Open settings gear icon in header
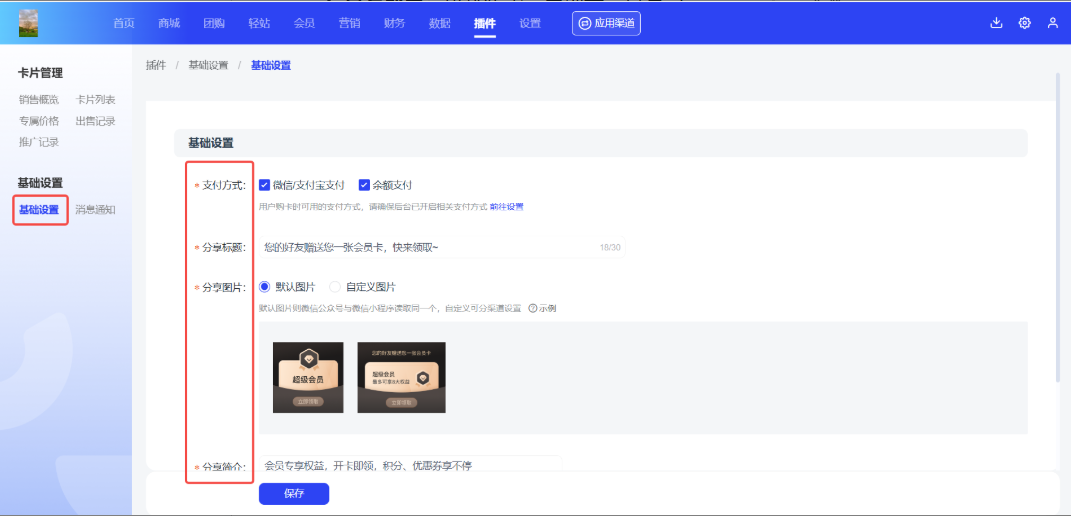Screen dimensions: 1071x516 1024,23
